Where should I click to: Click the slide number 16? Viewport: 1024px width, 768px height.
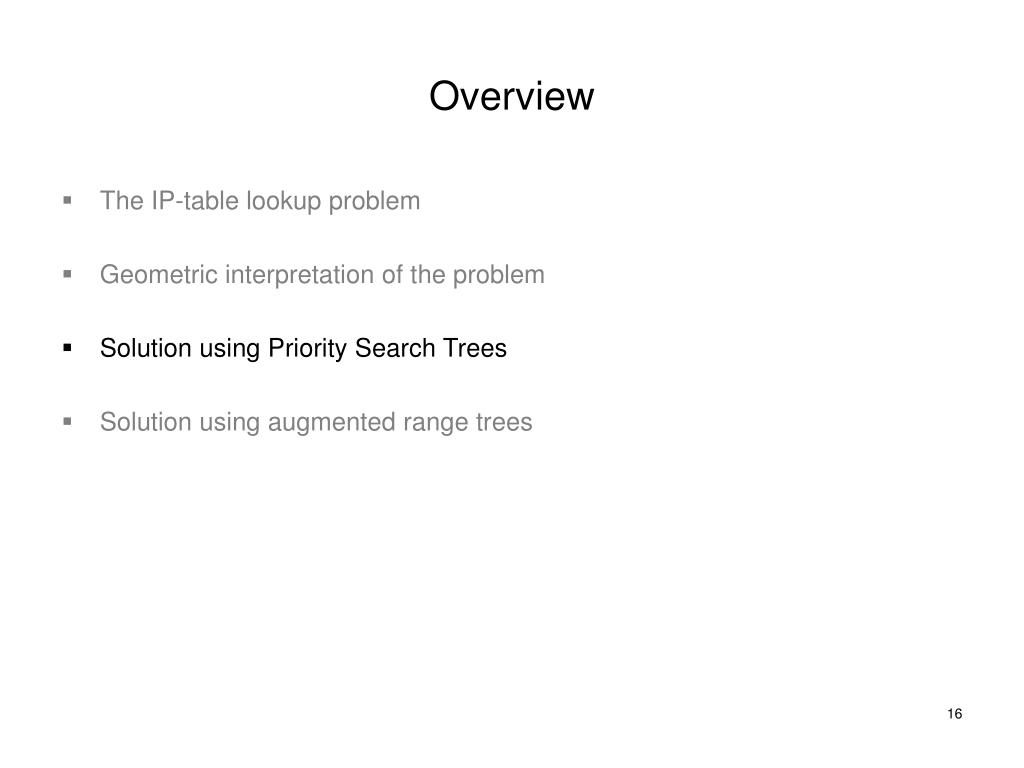[954, 714]
